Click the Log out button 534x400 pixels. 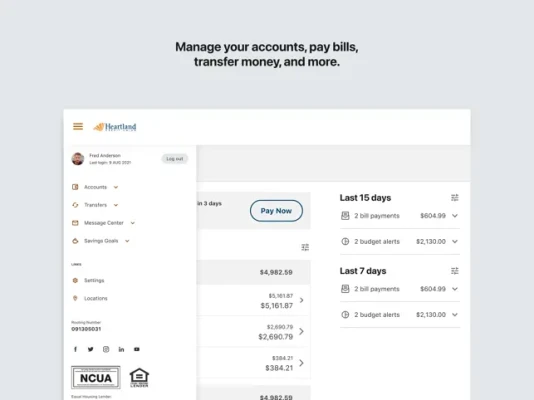175,159
